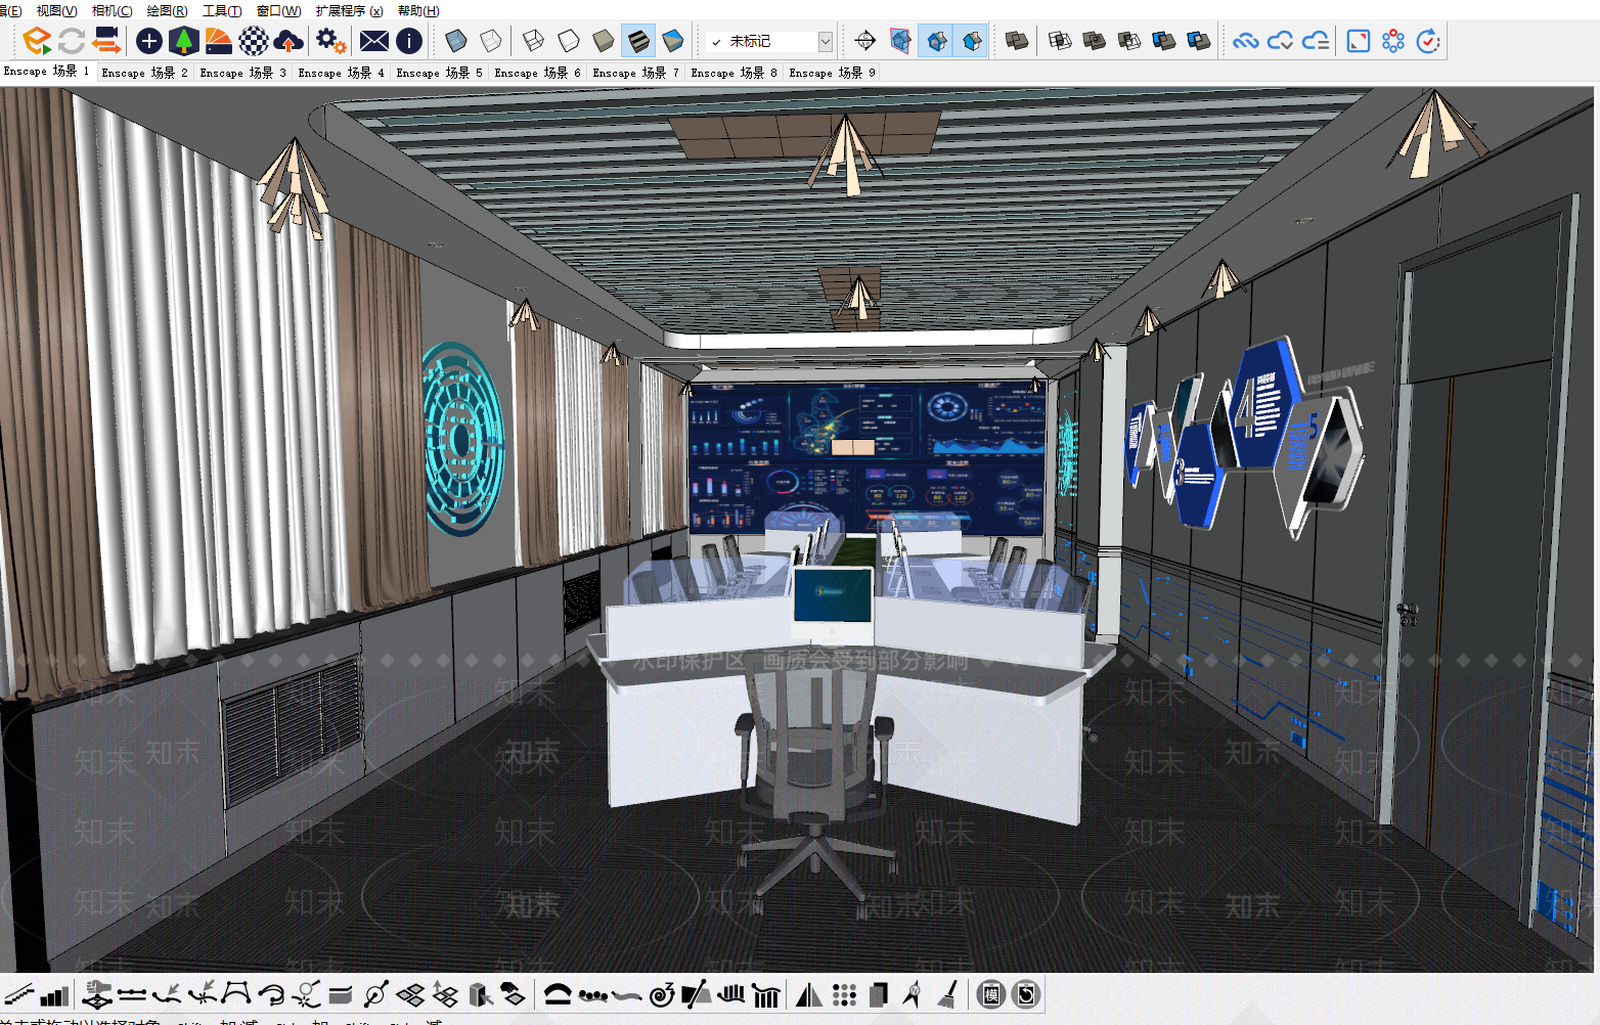The image size is (1600, 1025).
Task: Switch to monochrome face style
Action: click(x=673, y=41)
